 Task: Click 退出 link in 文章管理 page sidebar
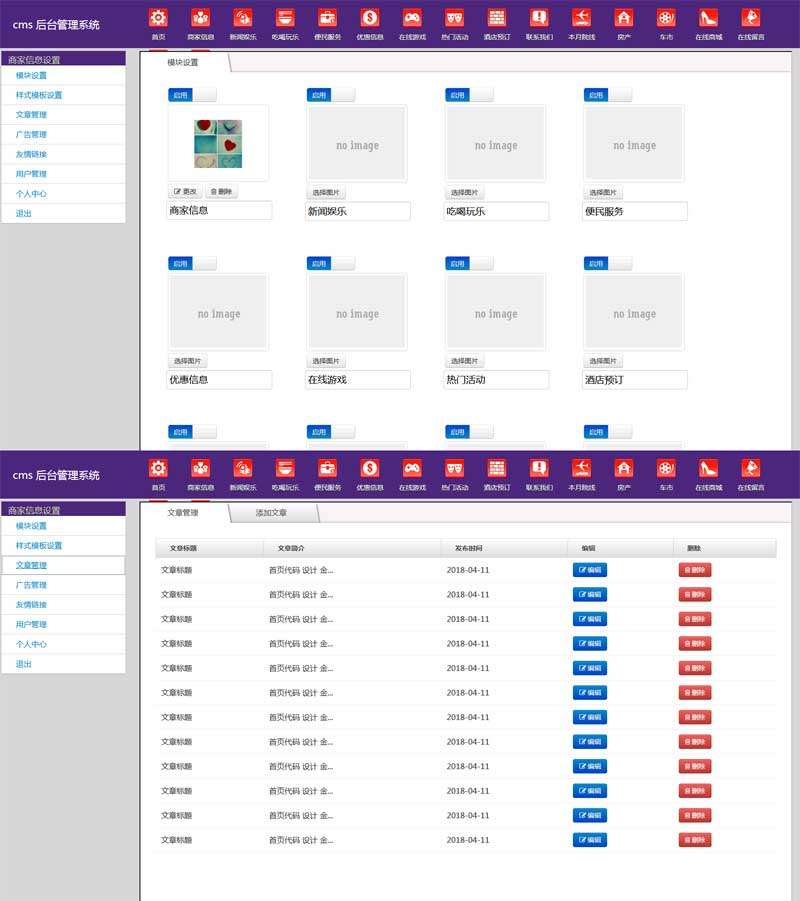point(23,664)
